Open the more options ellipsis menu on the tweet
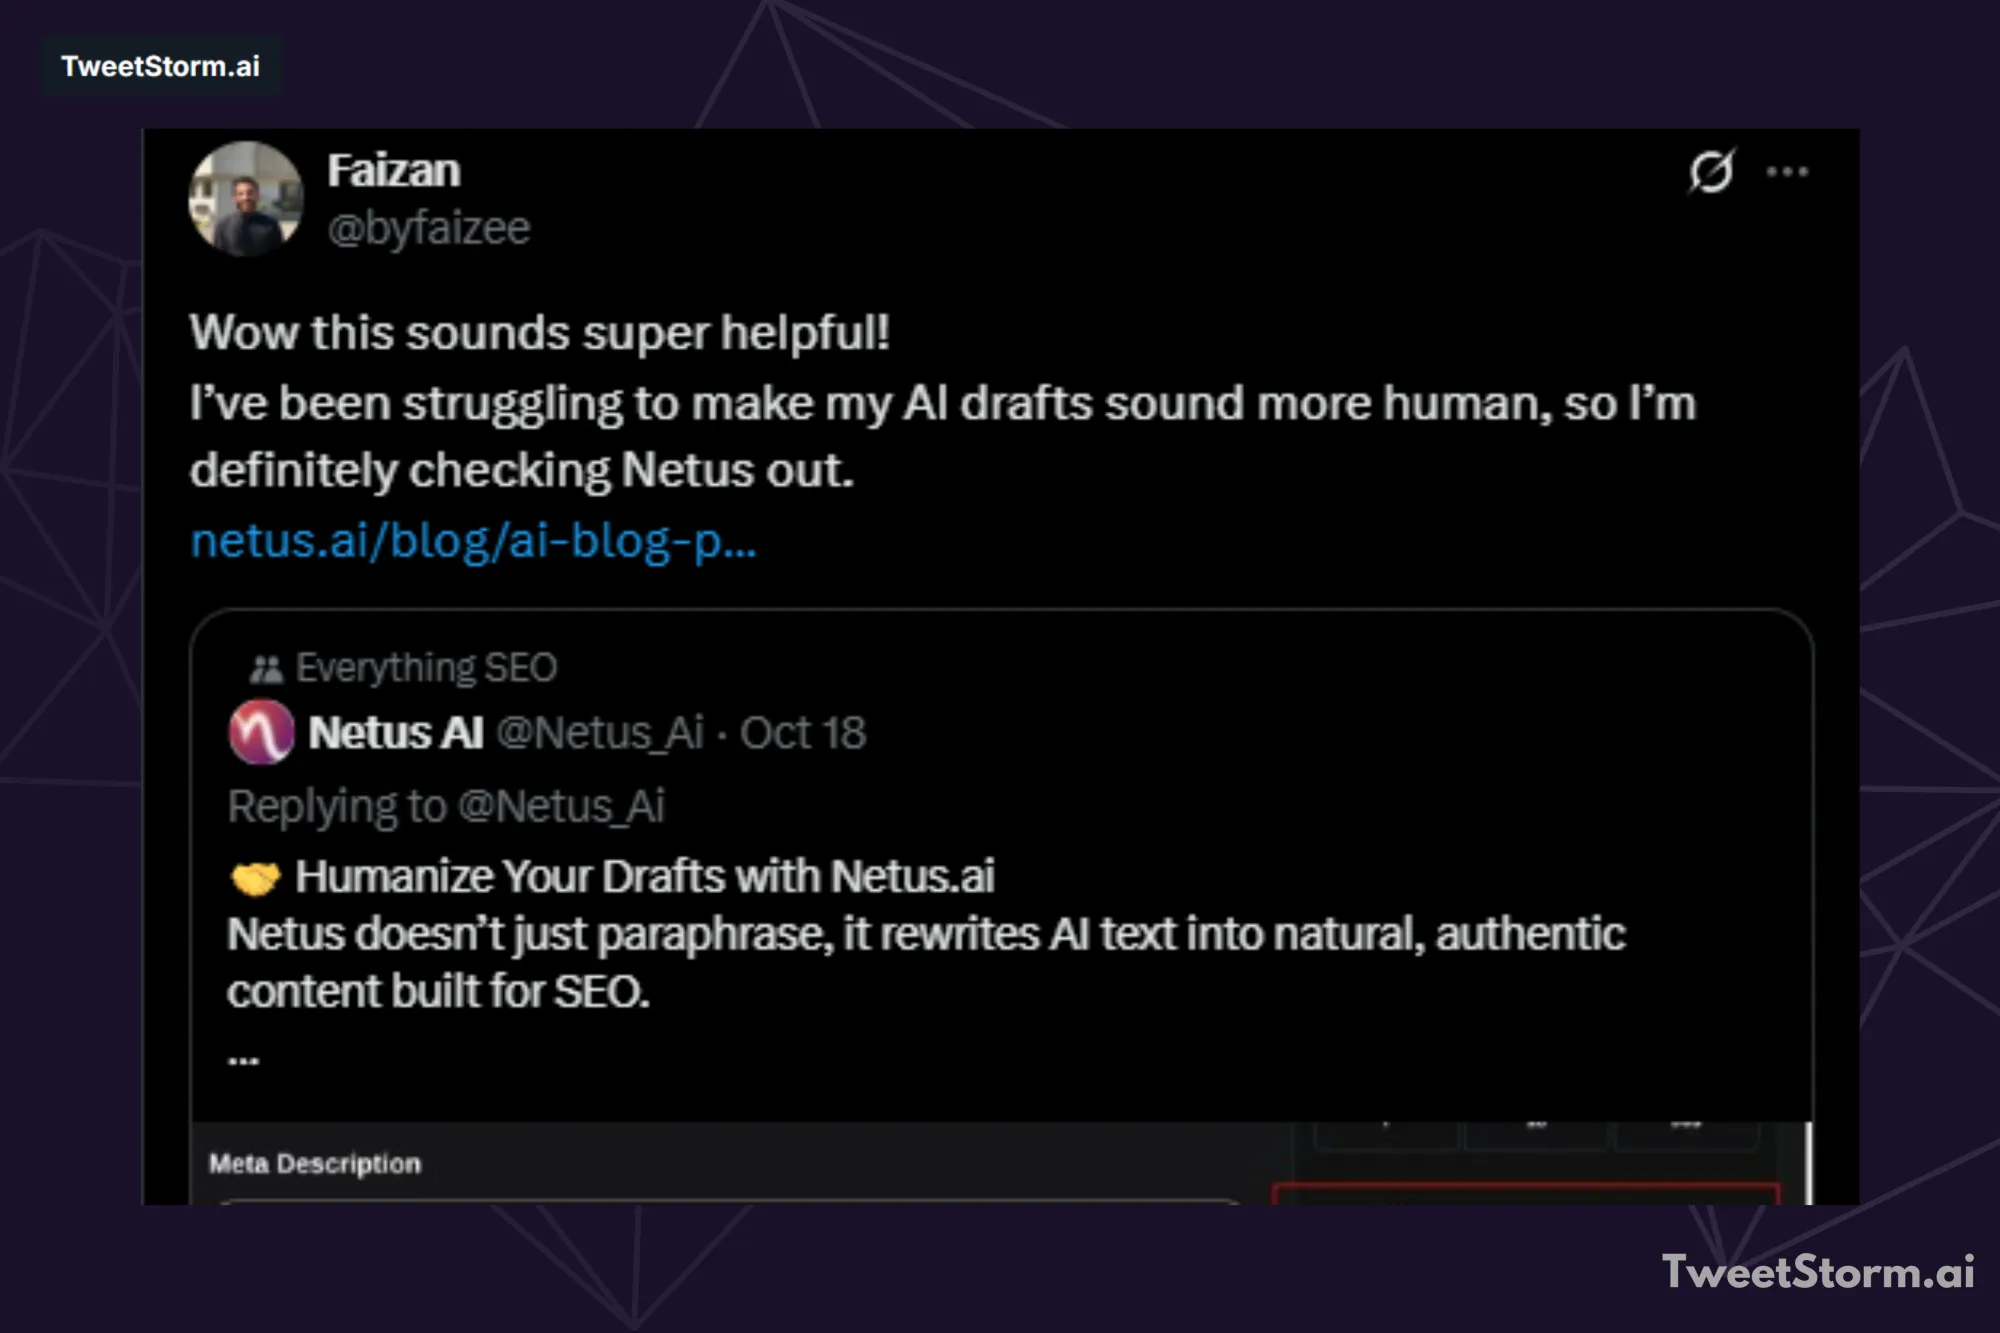This screenshot has width=2000, height=1333. pyautogui.click(x=1788, y=170)
